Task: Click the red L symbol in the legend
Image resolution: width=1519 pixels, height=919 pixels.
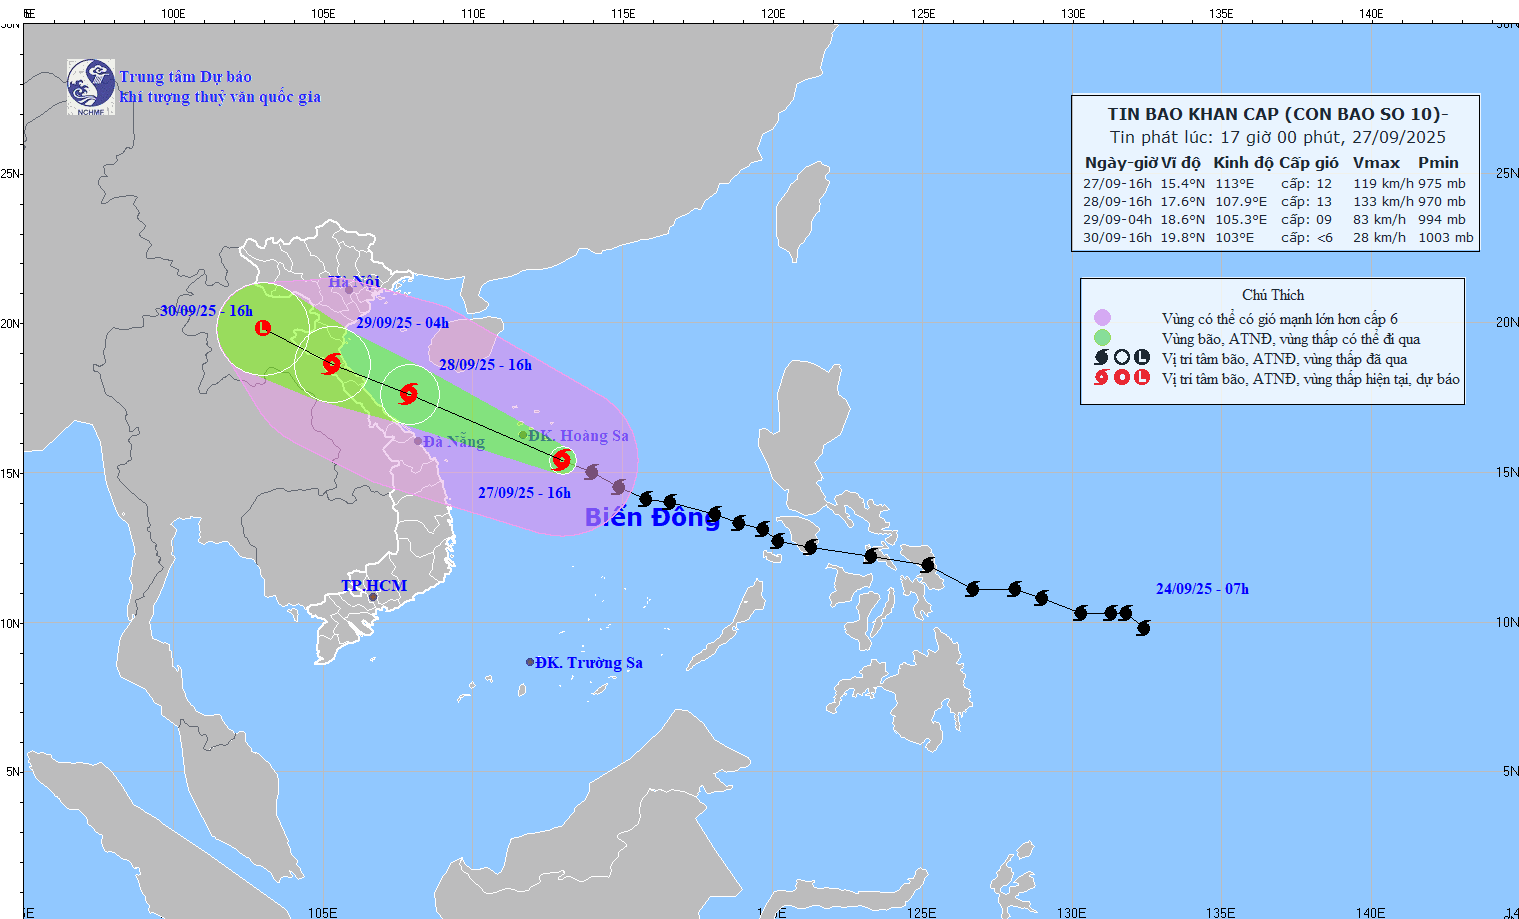Action: coord(1141,378)
